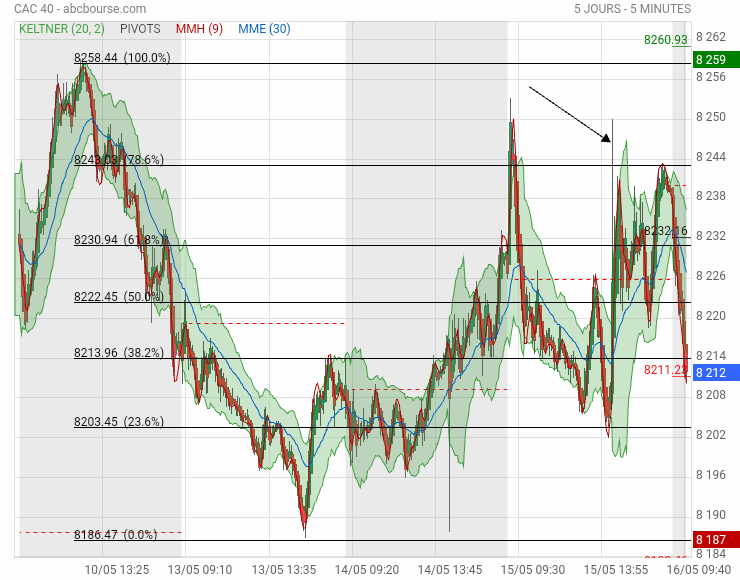Viewport: 740px width, 580px height.
Task: Click the 8 220 axis value
Action: (x=711, y=315)
